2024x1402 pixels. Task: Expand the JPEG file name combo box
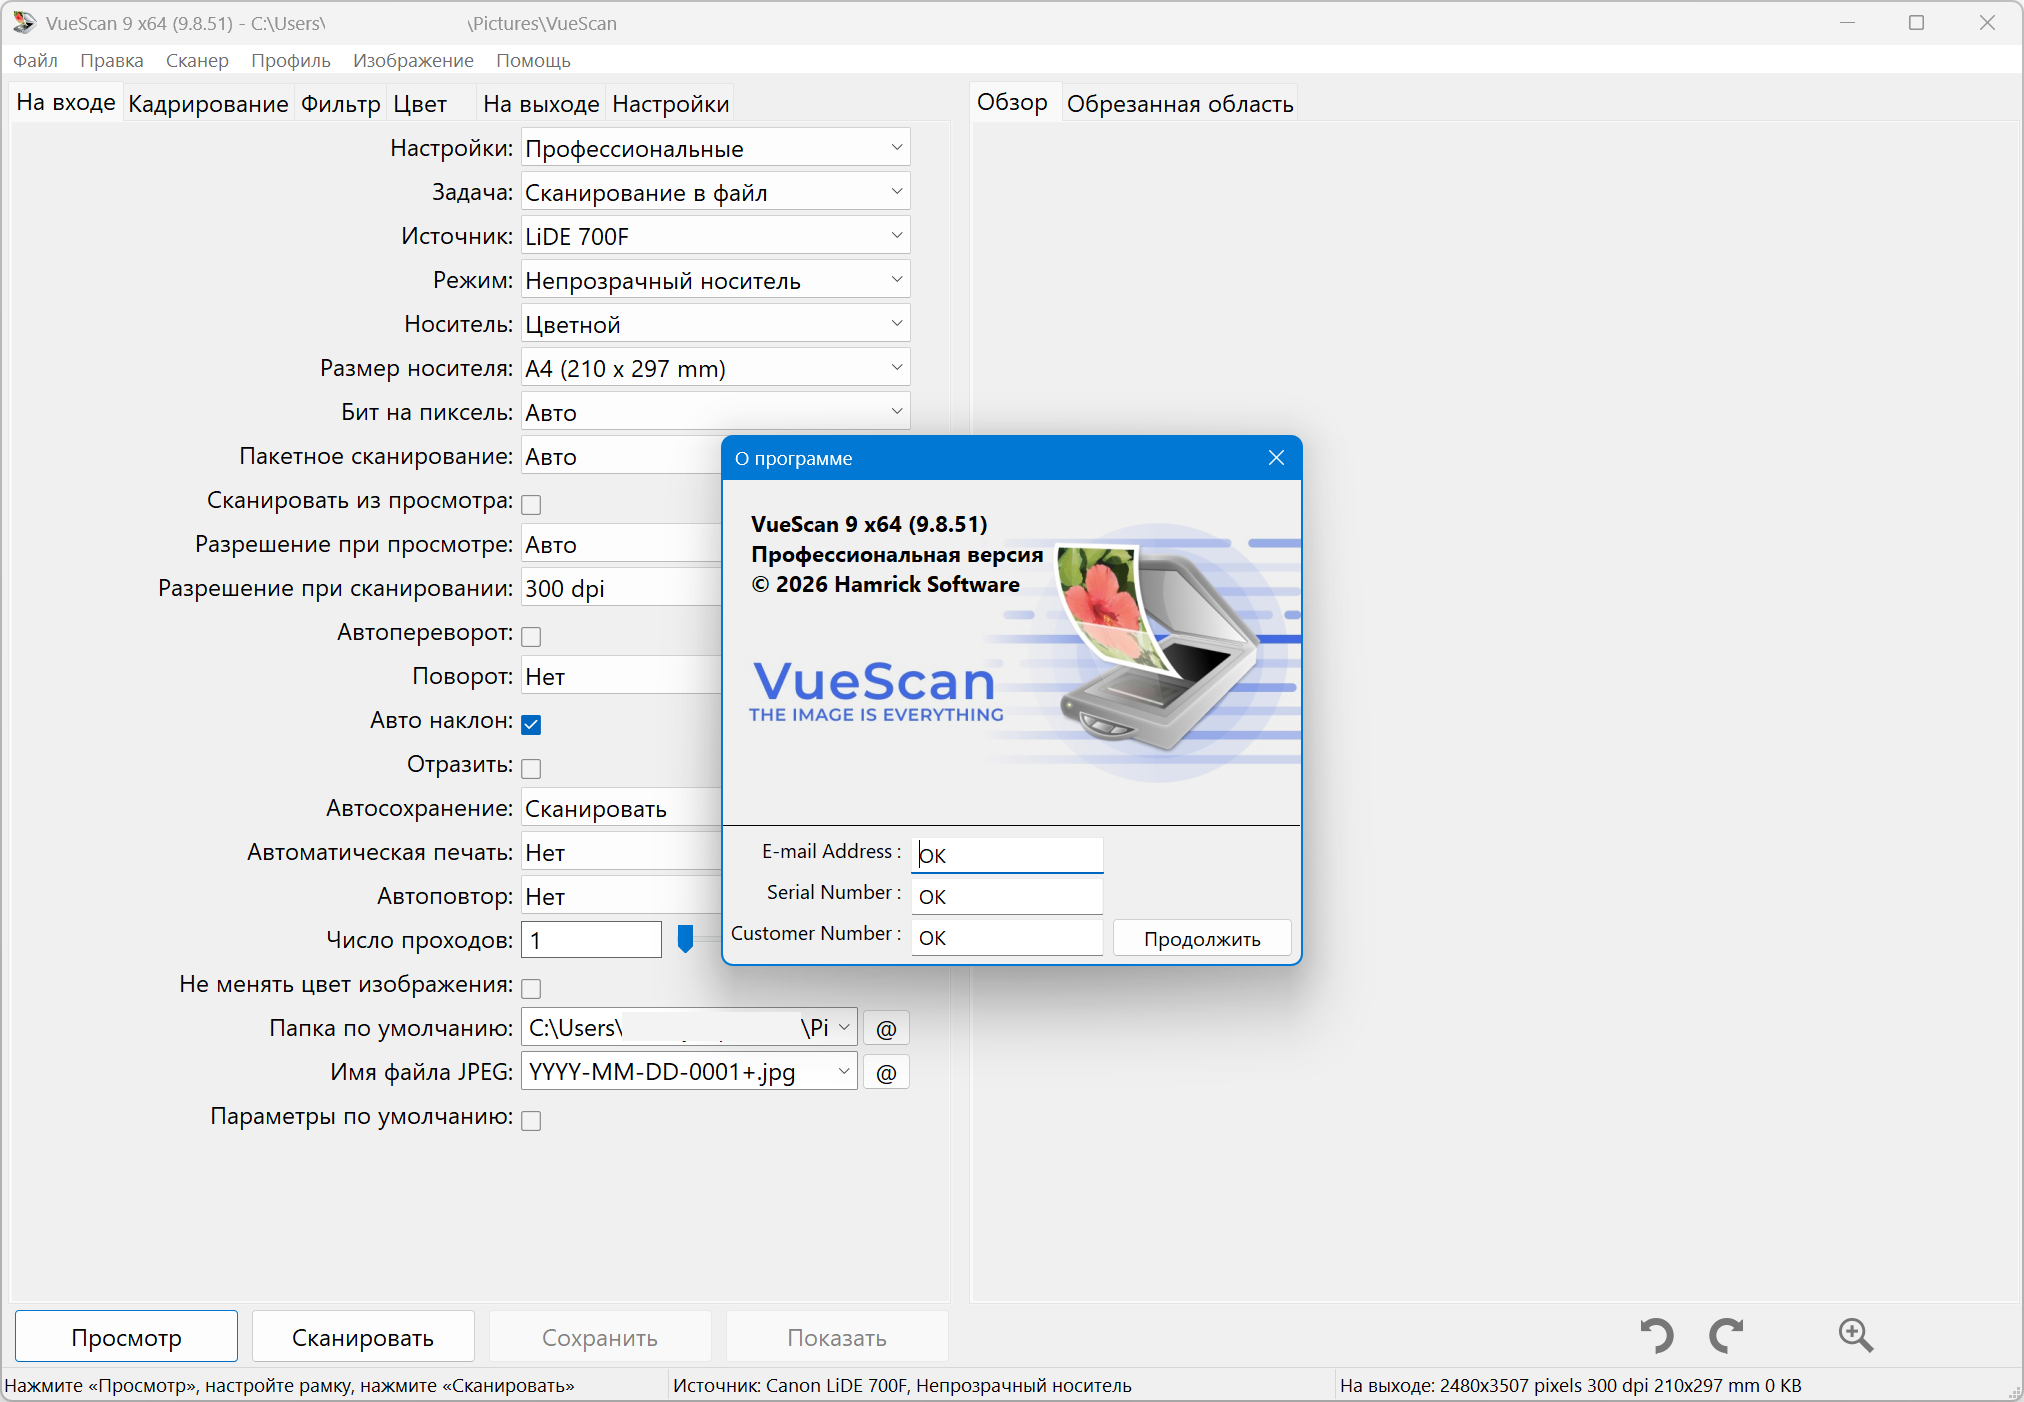point(843,1072)
